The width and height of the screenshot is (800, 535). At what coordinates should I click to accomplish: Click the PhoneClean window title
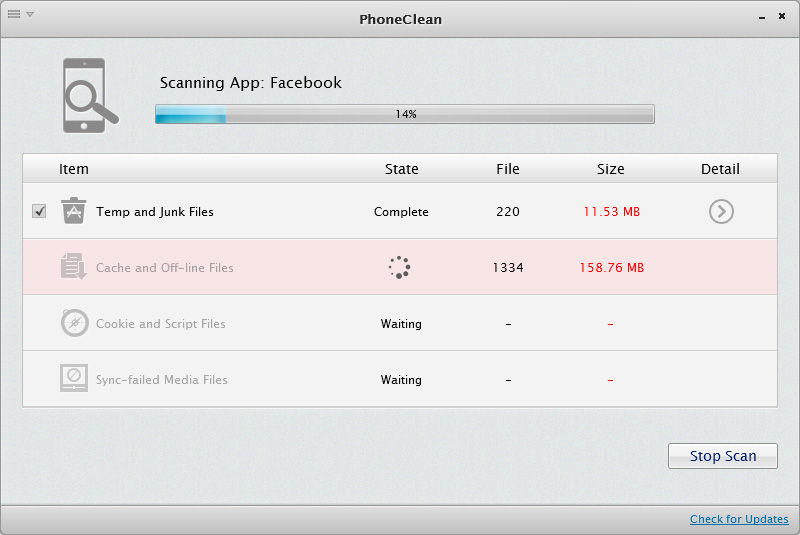tap(401, 19)
